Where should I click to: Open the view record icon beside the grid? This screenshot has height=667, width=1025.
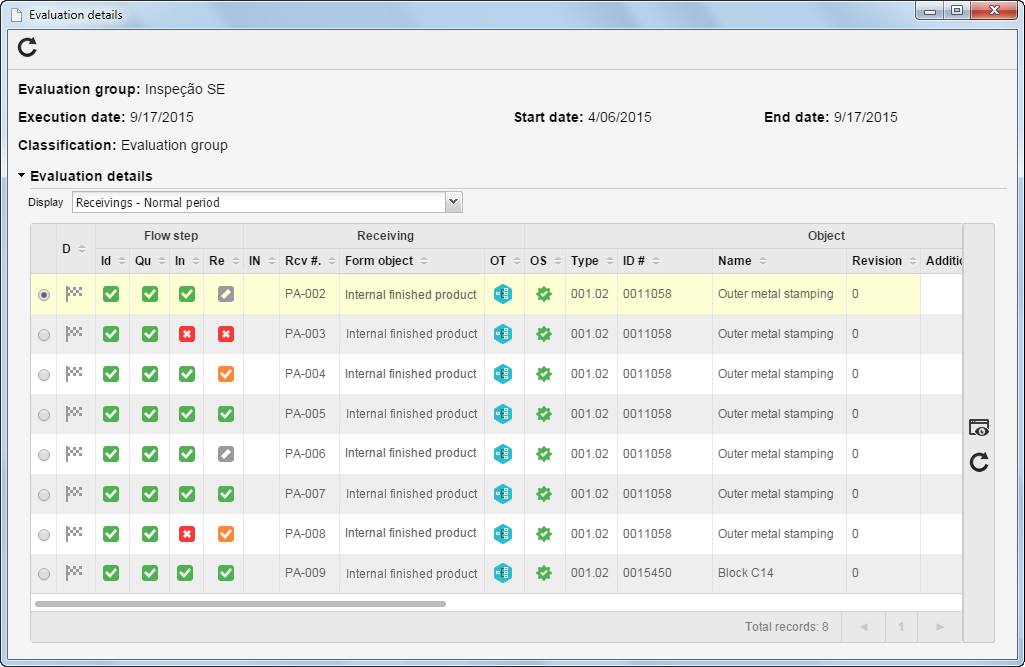click(979, 428)
